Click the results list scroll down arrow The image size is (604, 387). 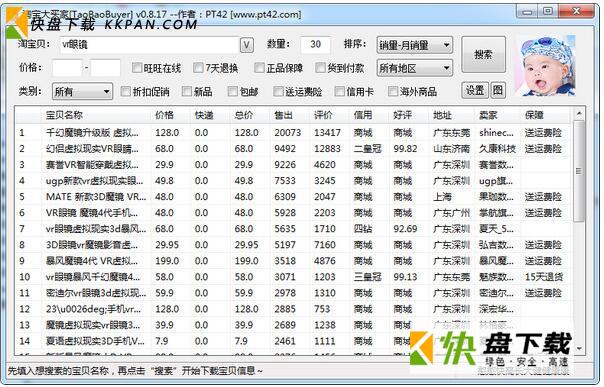point(579,348)
